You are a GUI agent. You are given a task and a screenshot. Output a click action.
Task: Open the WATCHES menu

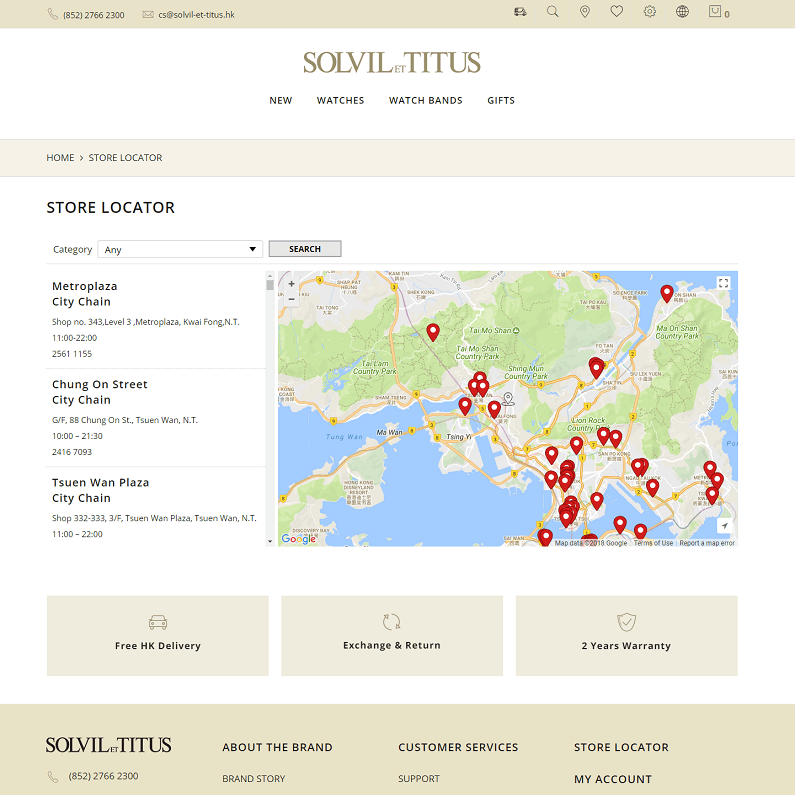click(x=340, y=100)
